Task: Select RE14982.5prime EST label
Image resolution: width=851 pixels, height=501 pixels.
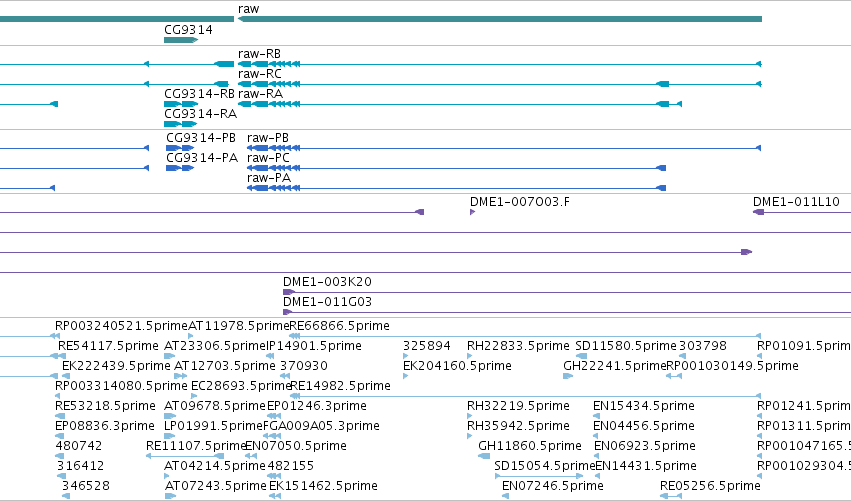Action: tap(341, 386)
